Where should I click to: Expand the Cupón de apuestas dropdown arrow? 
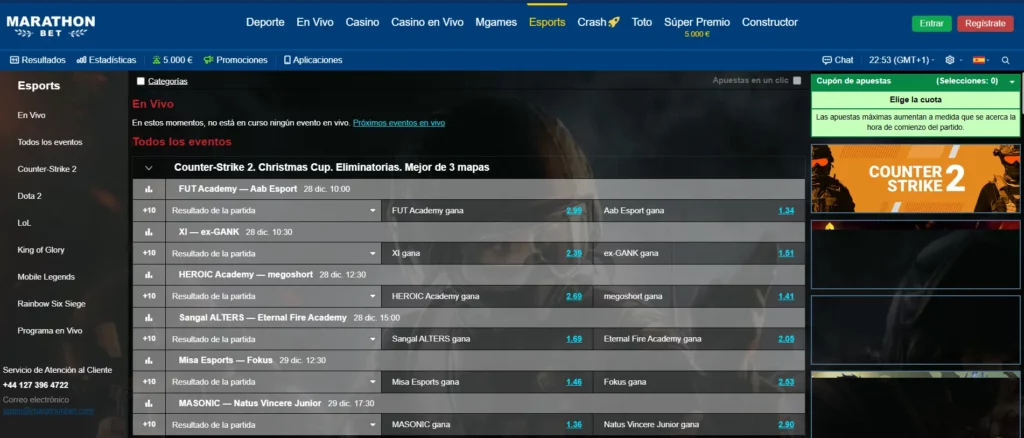tap(1012, 82)
